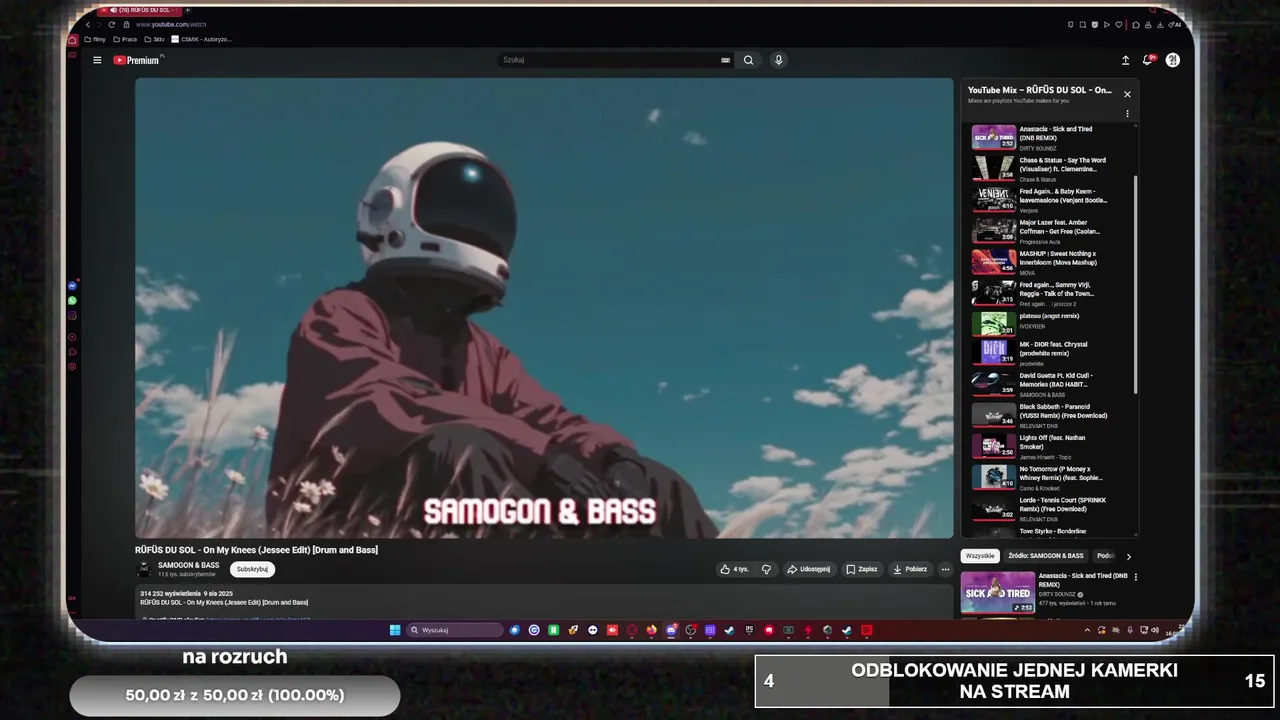Open the playlist panel three-dot menu
Screen dimensions: 1280x720
click(x=1127, y=114)
